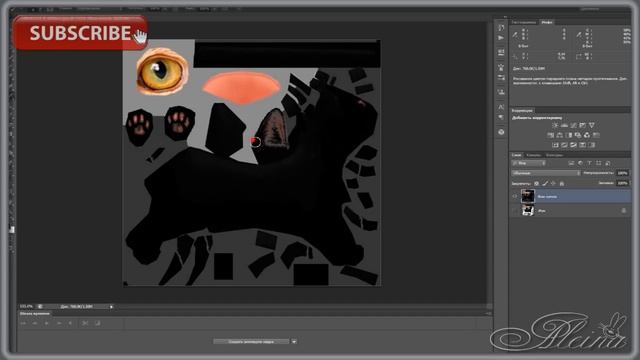
Task: Filter layers by smart objects
Action: [607, 163]
